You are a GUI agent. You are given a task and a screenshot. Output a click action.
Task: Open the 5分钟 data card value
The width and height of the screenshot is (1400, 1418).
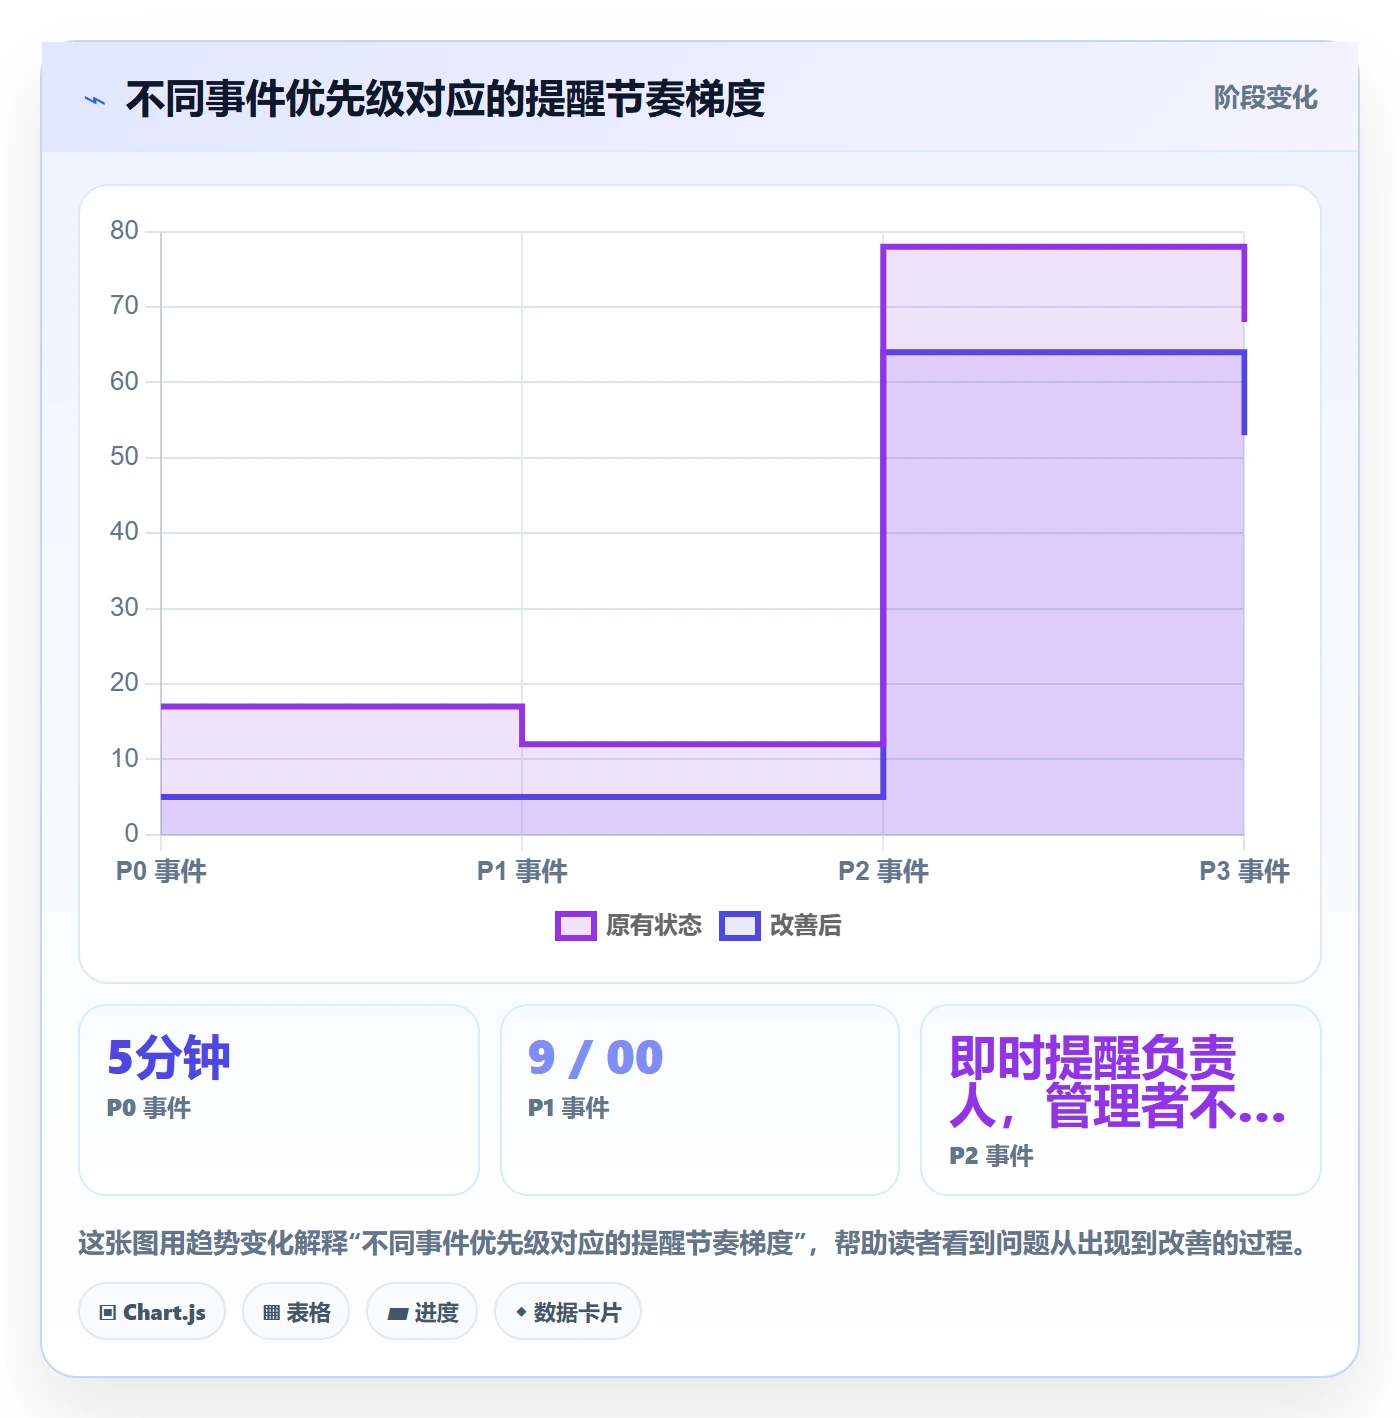coord(168,1058)
